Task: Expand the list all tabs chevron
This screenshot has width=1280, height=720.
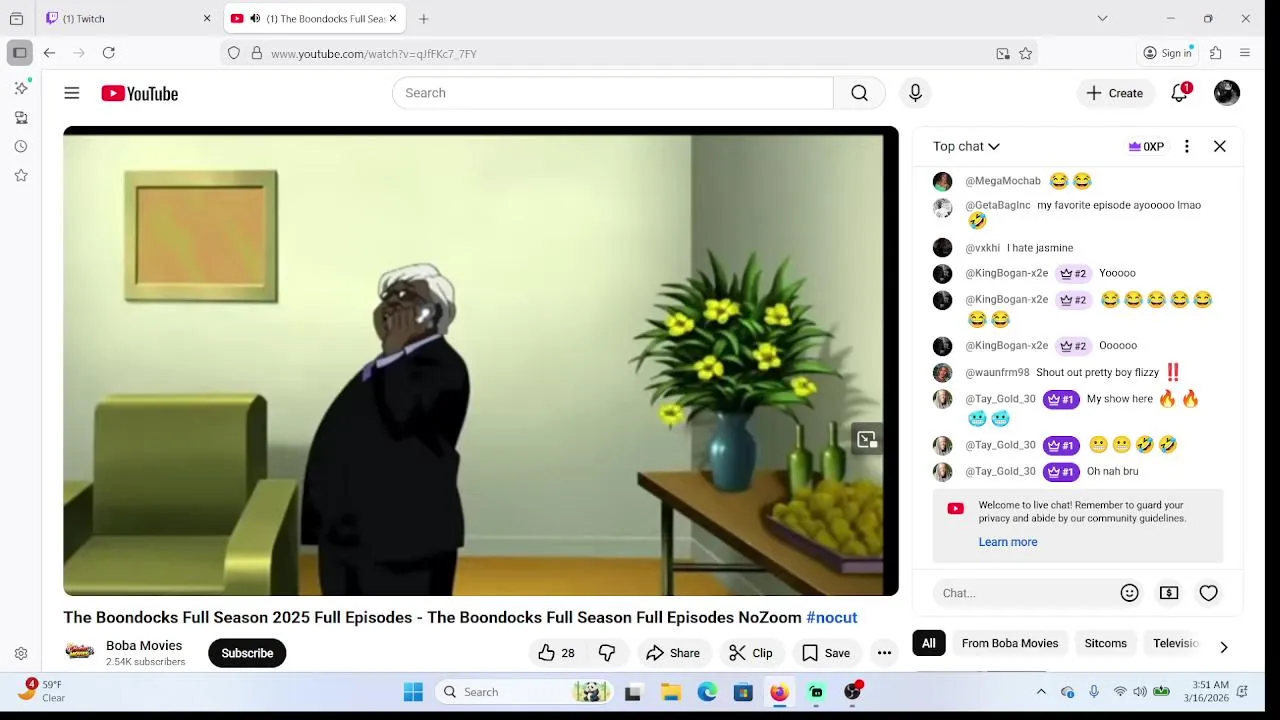Action: click(1102, 18)
